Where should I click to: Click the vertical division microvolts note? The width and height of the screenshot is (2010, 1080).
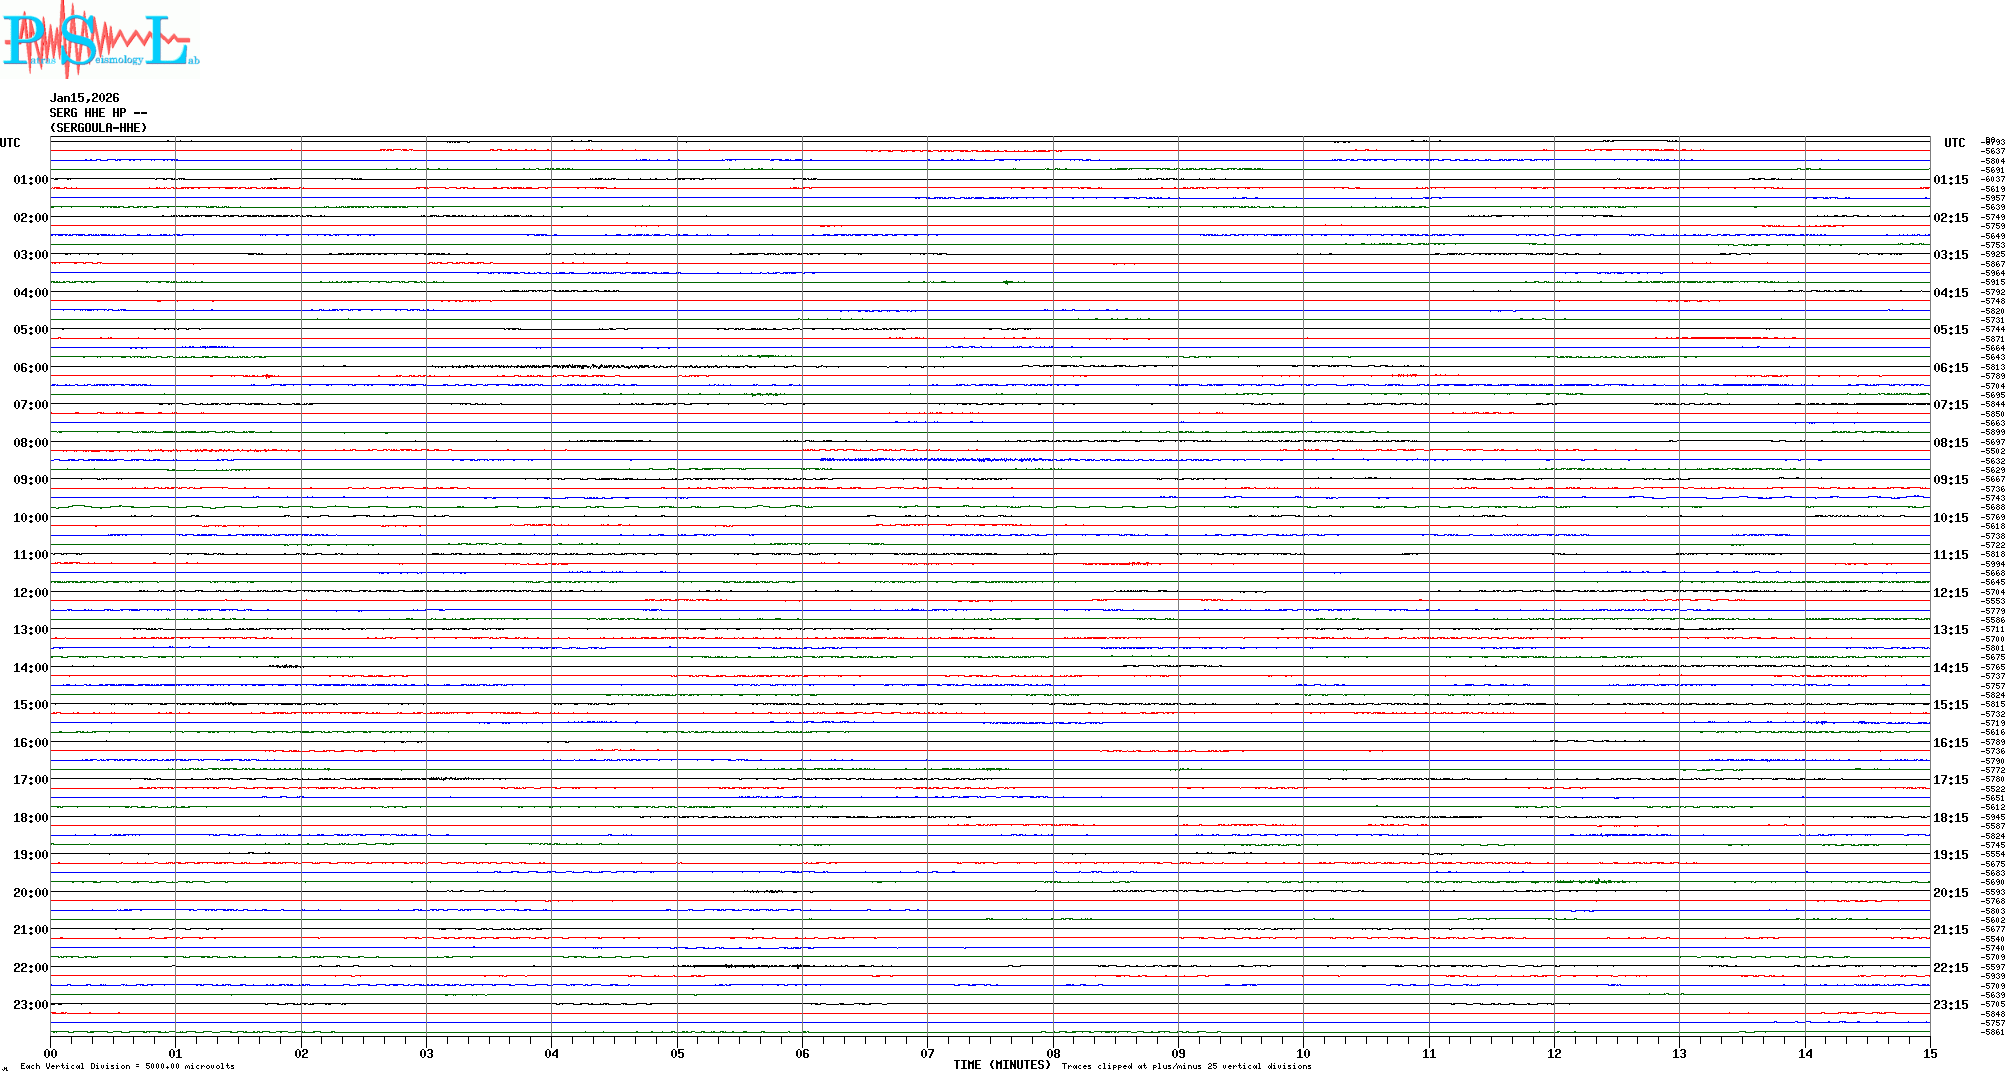pyautogui.click(x=127, y=1066)
